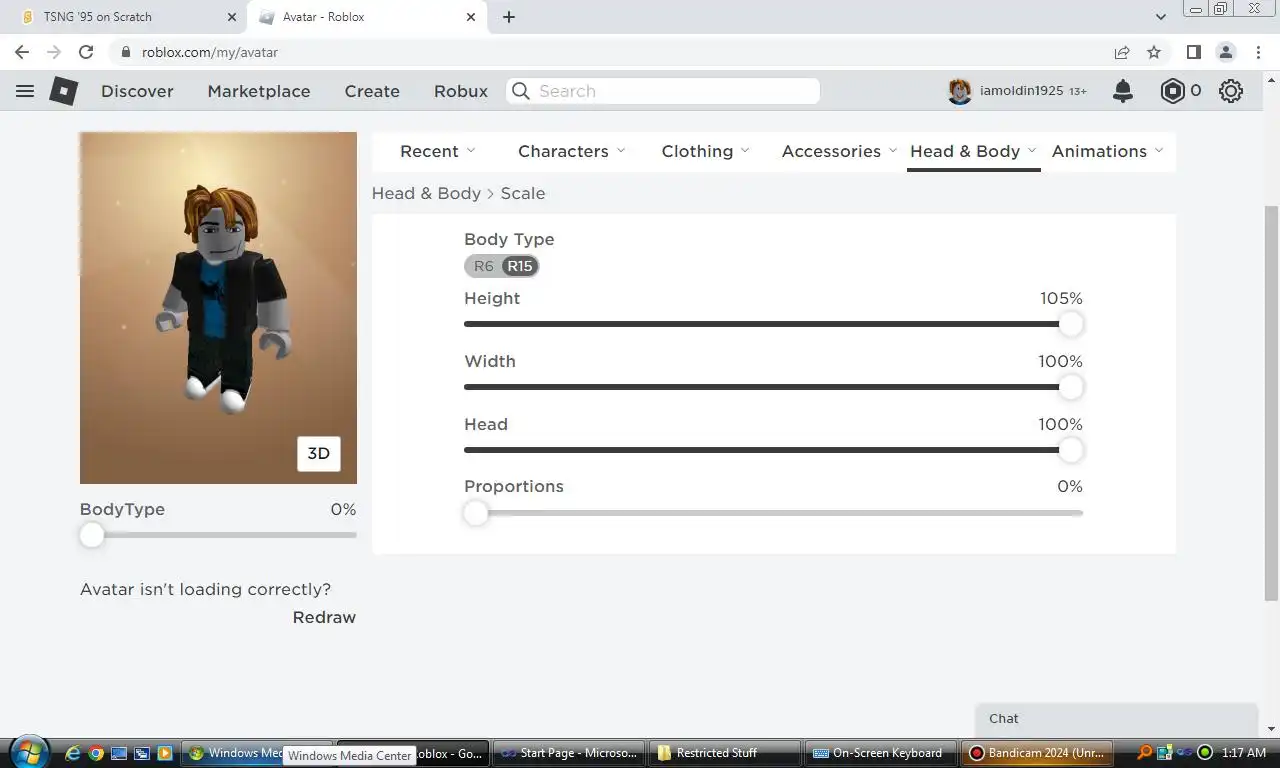
Task: Click the Proportions slider handle
Action: 476,513
